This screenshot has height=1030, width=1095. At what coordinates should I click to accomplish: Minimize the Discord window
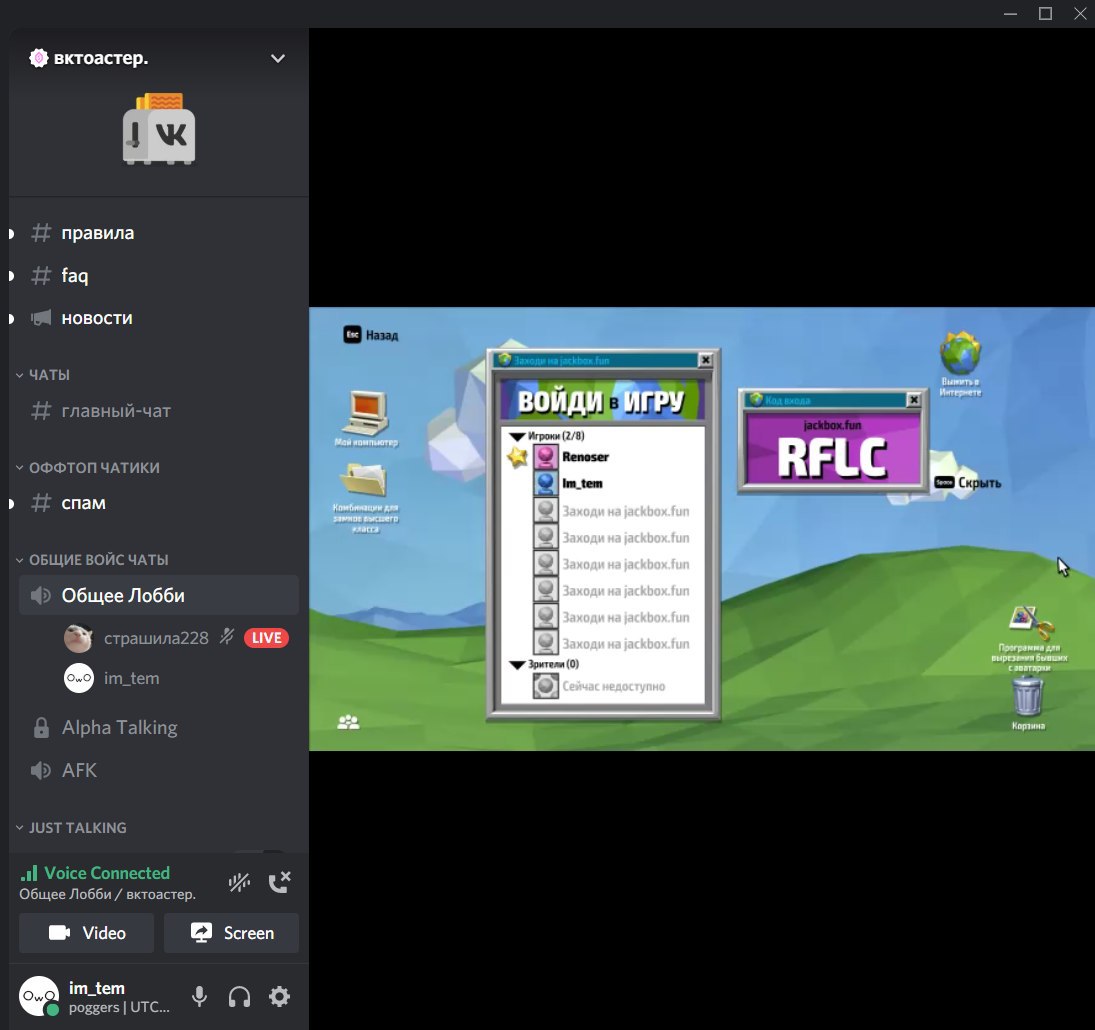(1011, 13)
